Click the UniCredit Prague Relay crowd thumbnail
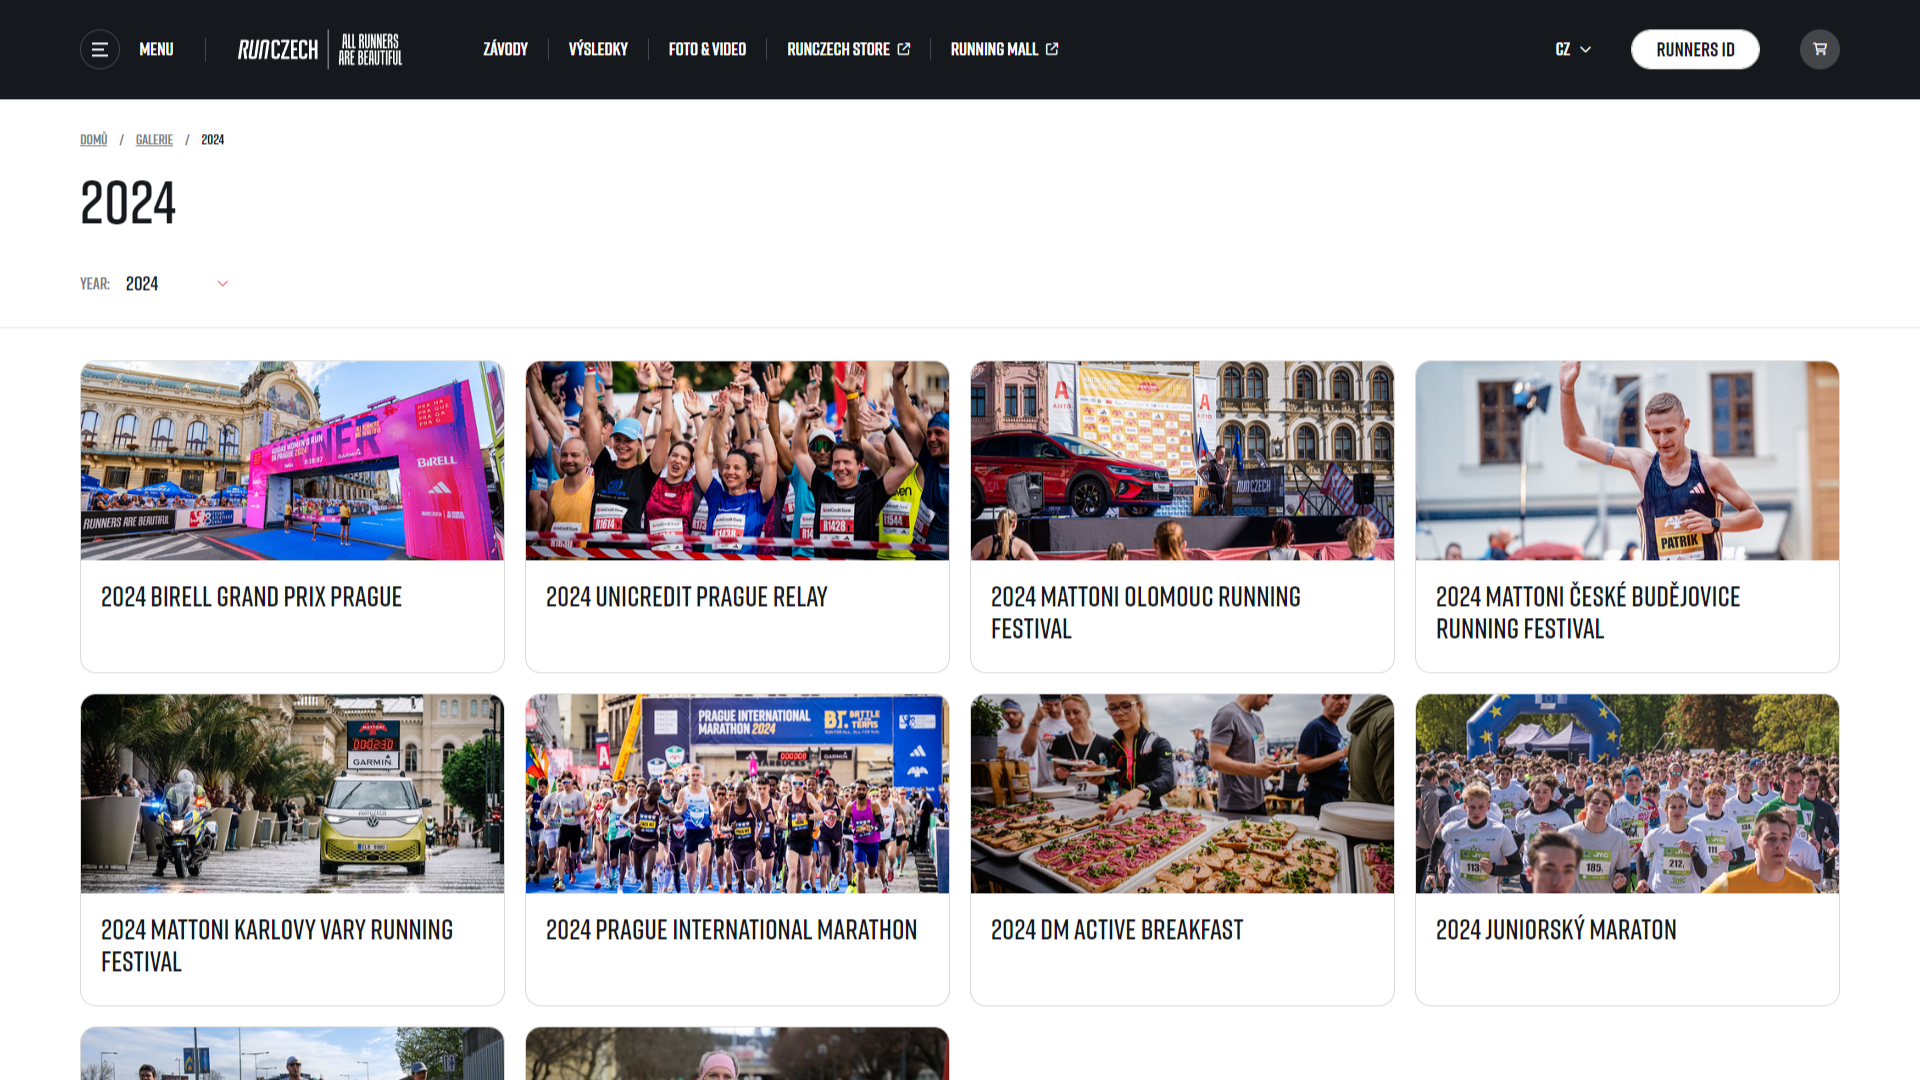 coord(737,460)
